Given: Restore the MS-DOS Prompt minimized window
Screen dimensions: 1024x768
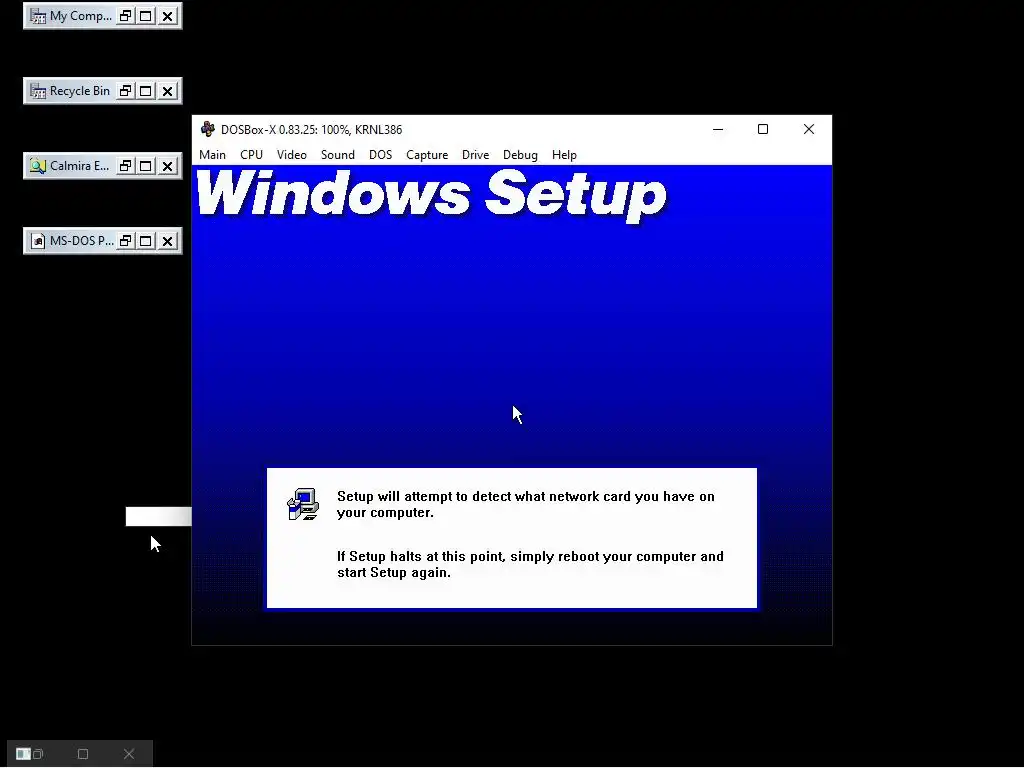Looking at the screenshot, I should 125,241.
